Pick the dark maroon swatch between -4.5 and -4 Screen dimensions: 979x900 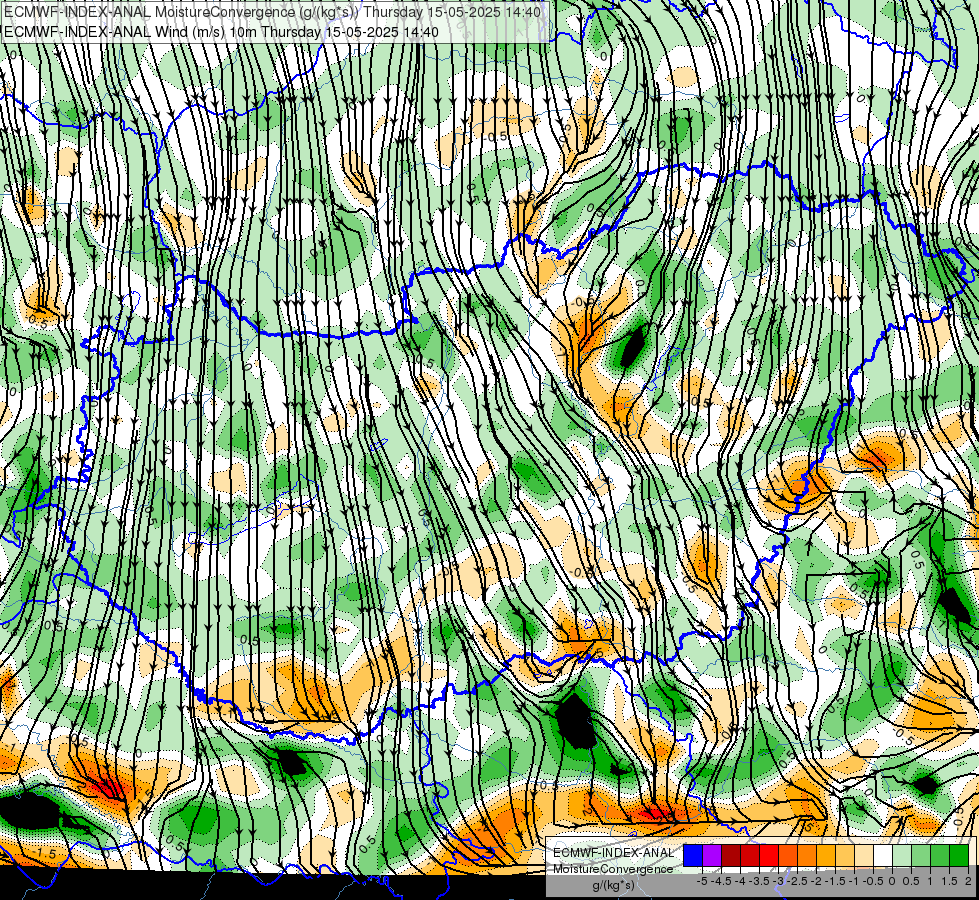[731, 856]
